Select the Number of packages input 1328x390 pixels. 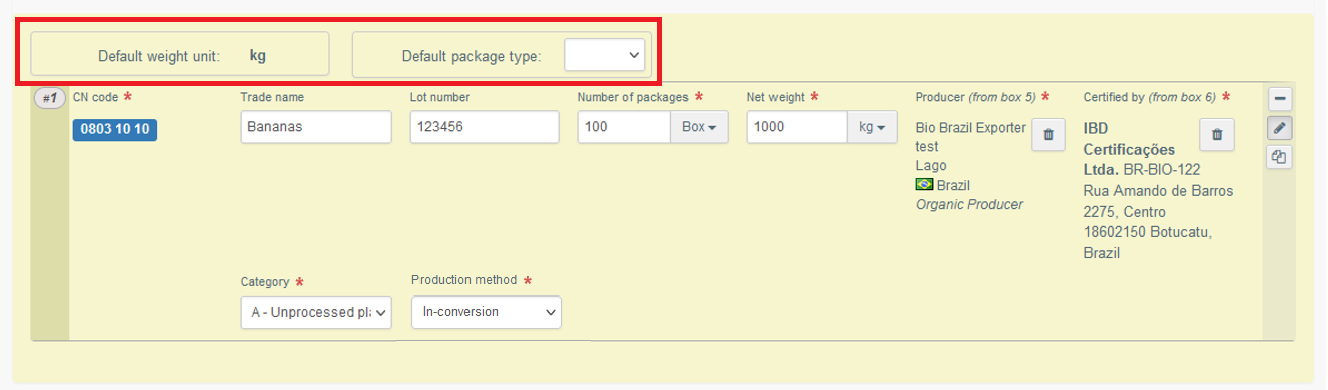[x=624, y=127]
